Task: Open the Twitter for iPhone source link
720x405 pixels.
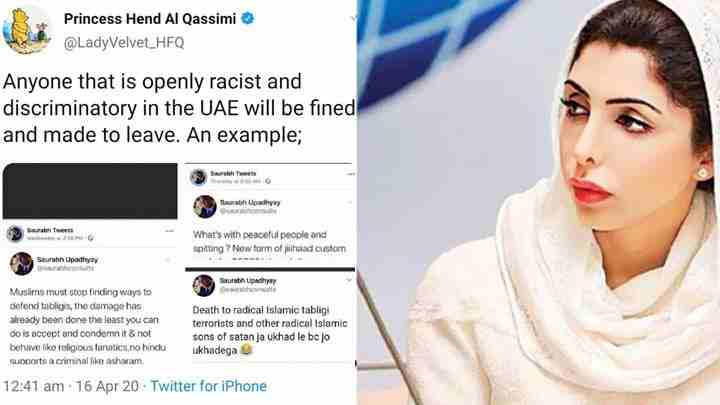Action: point(208,386)
